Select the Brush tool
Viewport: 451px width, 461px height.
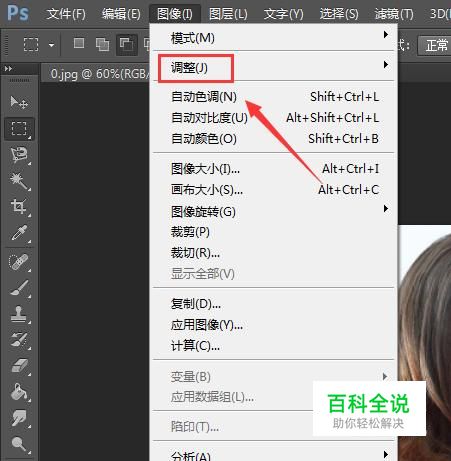19,288
